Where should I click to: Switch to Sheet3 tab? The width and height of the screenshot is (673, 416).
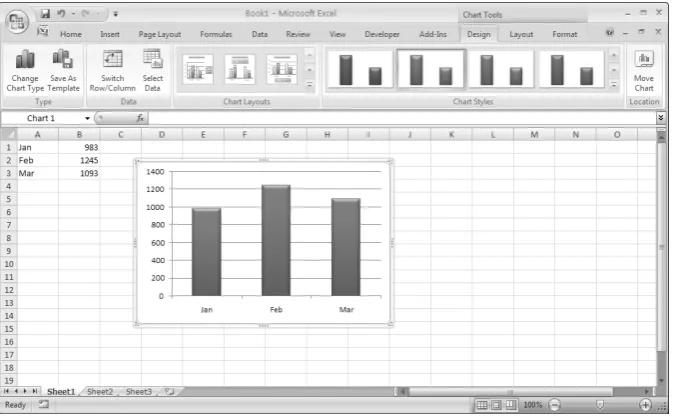[x=139, y=392]
